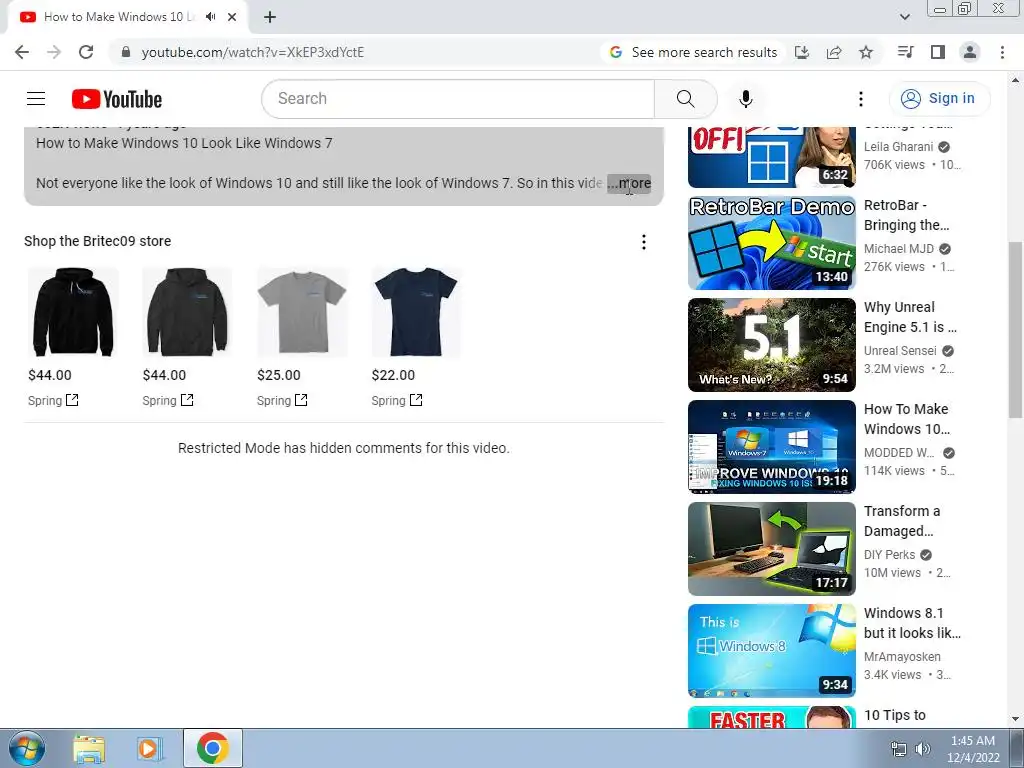
Task: Go to YouTube home via logo
Action: pos(117,99)
